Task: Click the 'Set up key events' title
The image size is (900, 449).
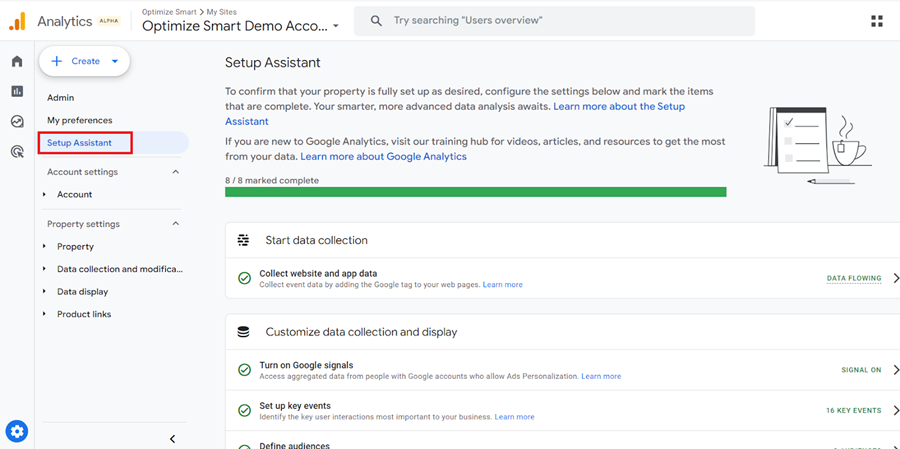Action: click(295, 406)
